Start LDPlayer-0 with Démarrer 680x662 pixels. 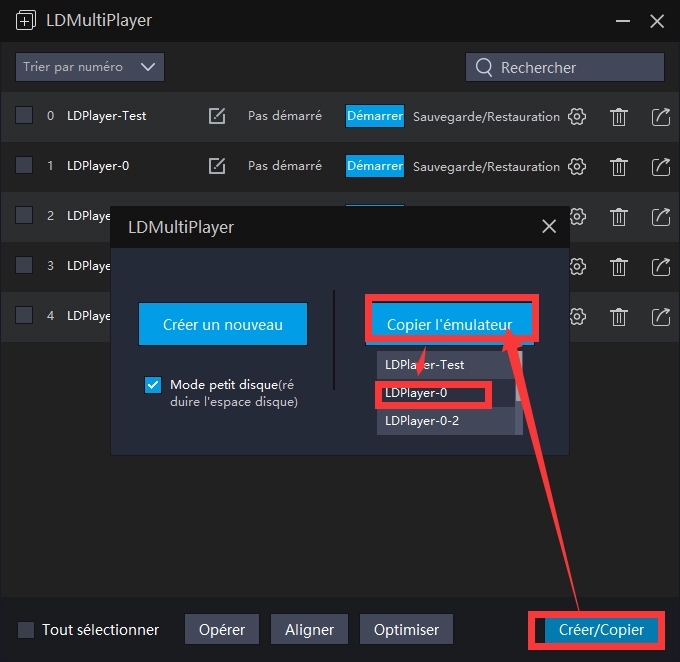coord(375,166)
